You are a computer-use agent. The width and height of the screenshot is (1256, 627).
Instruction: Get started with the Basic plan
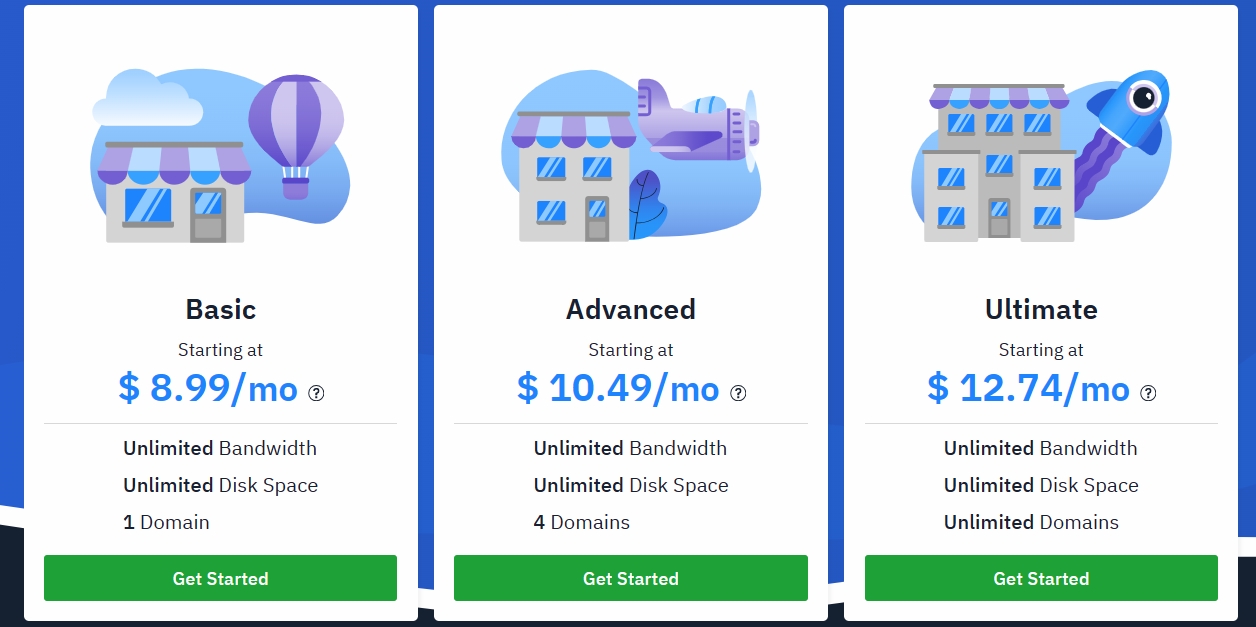click(220, 578)
